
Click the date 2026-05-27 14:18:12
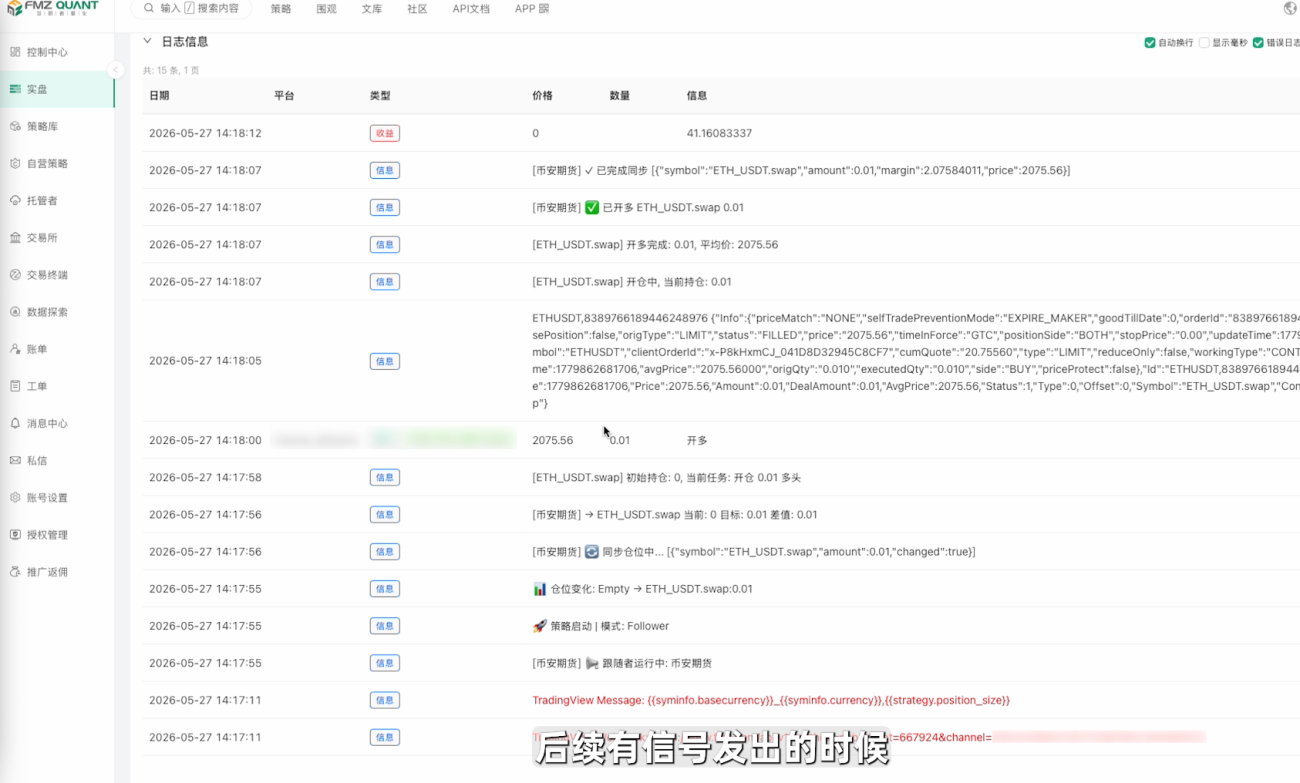click(205, 133)
